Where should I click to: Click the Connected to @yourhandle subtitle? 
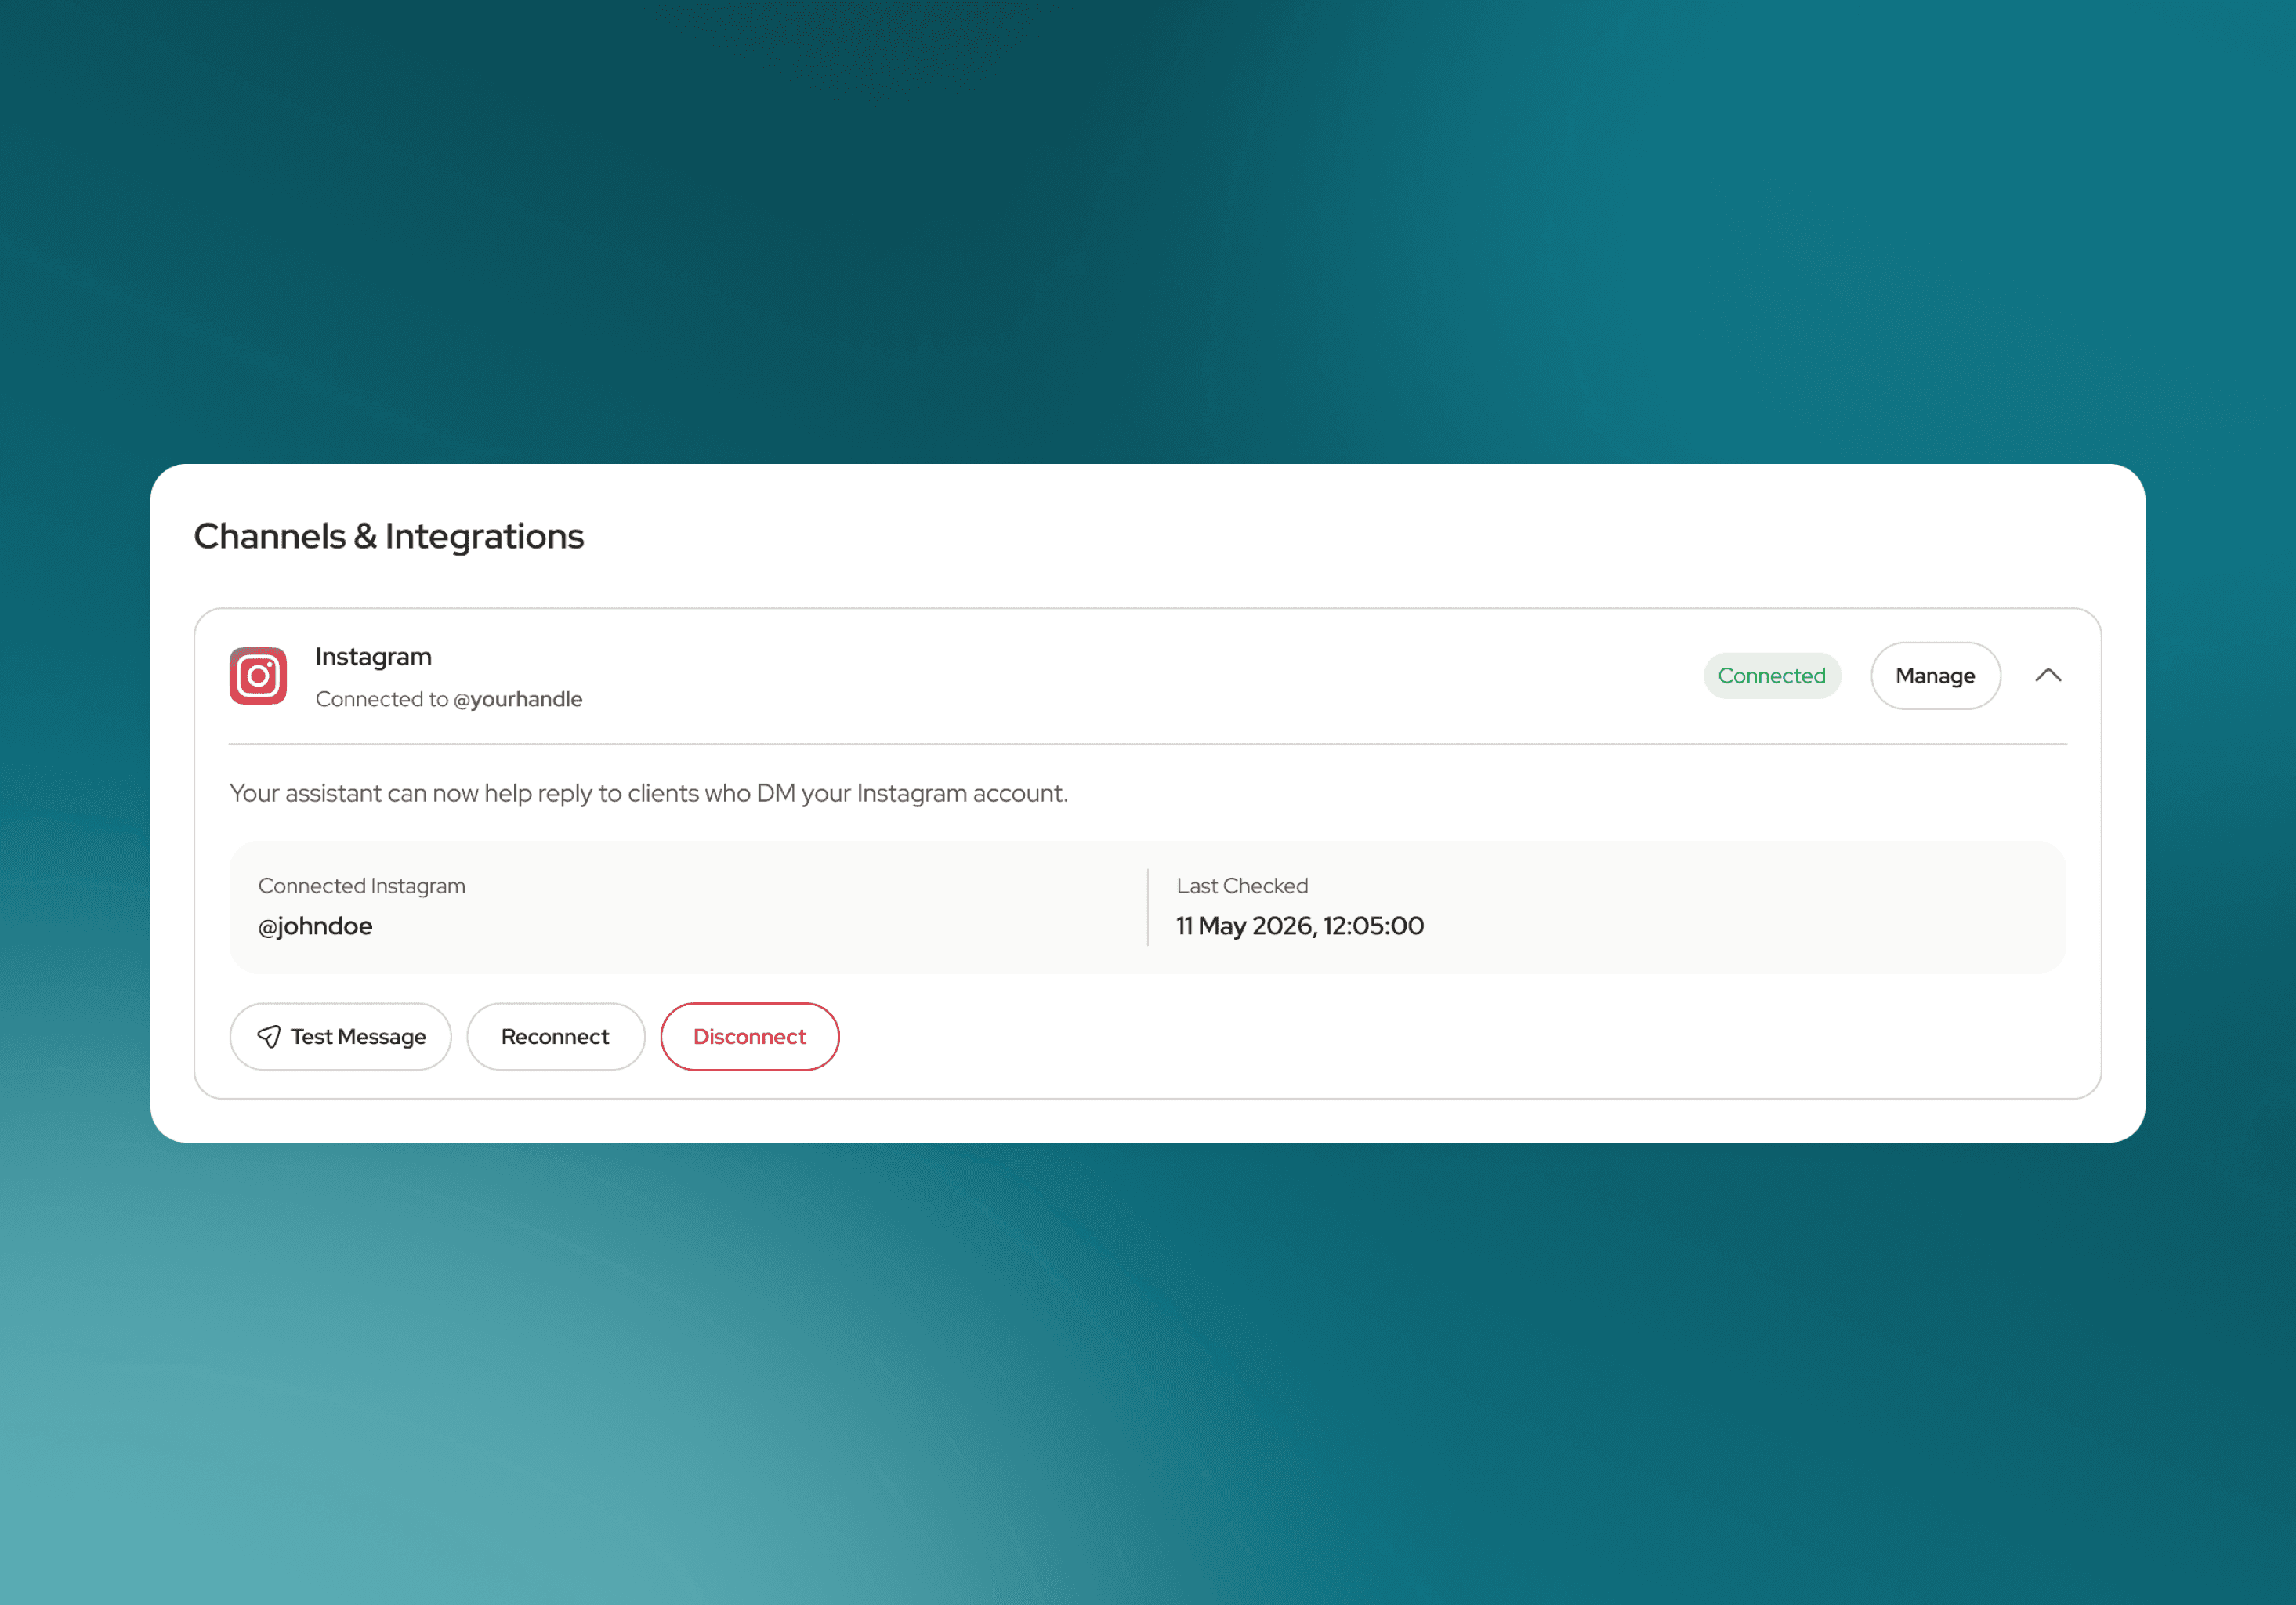tap(448, 699)
